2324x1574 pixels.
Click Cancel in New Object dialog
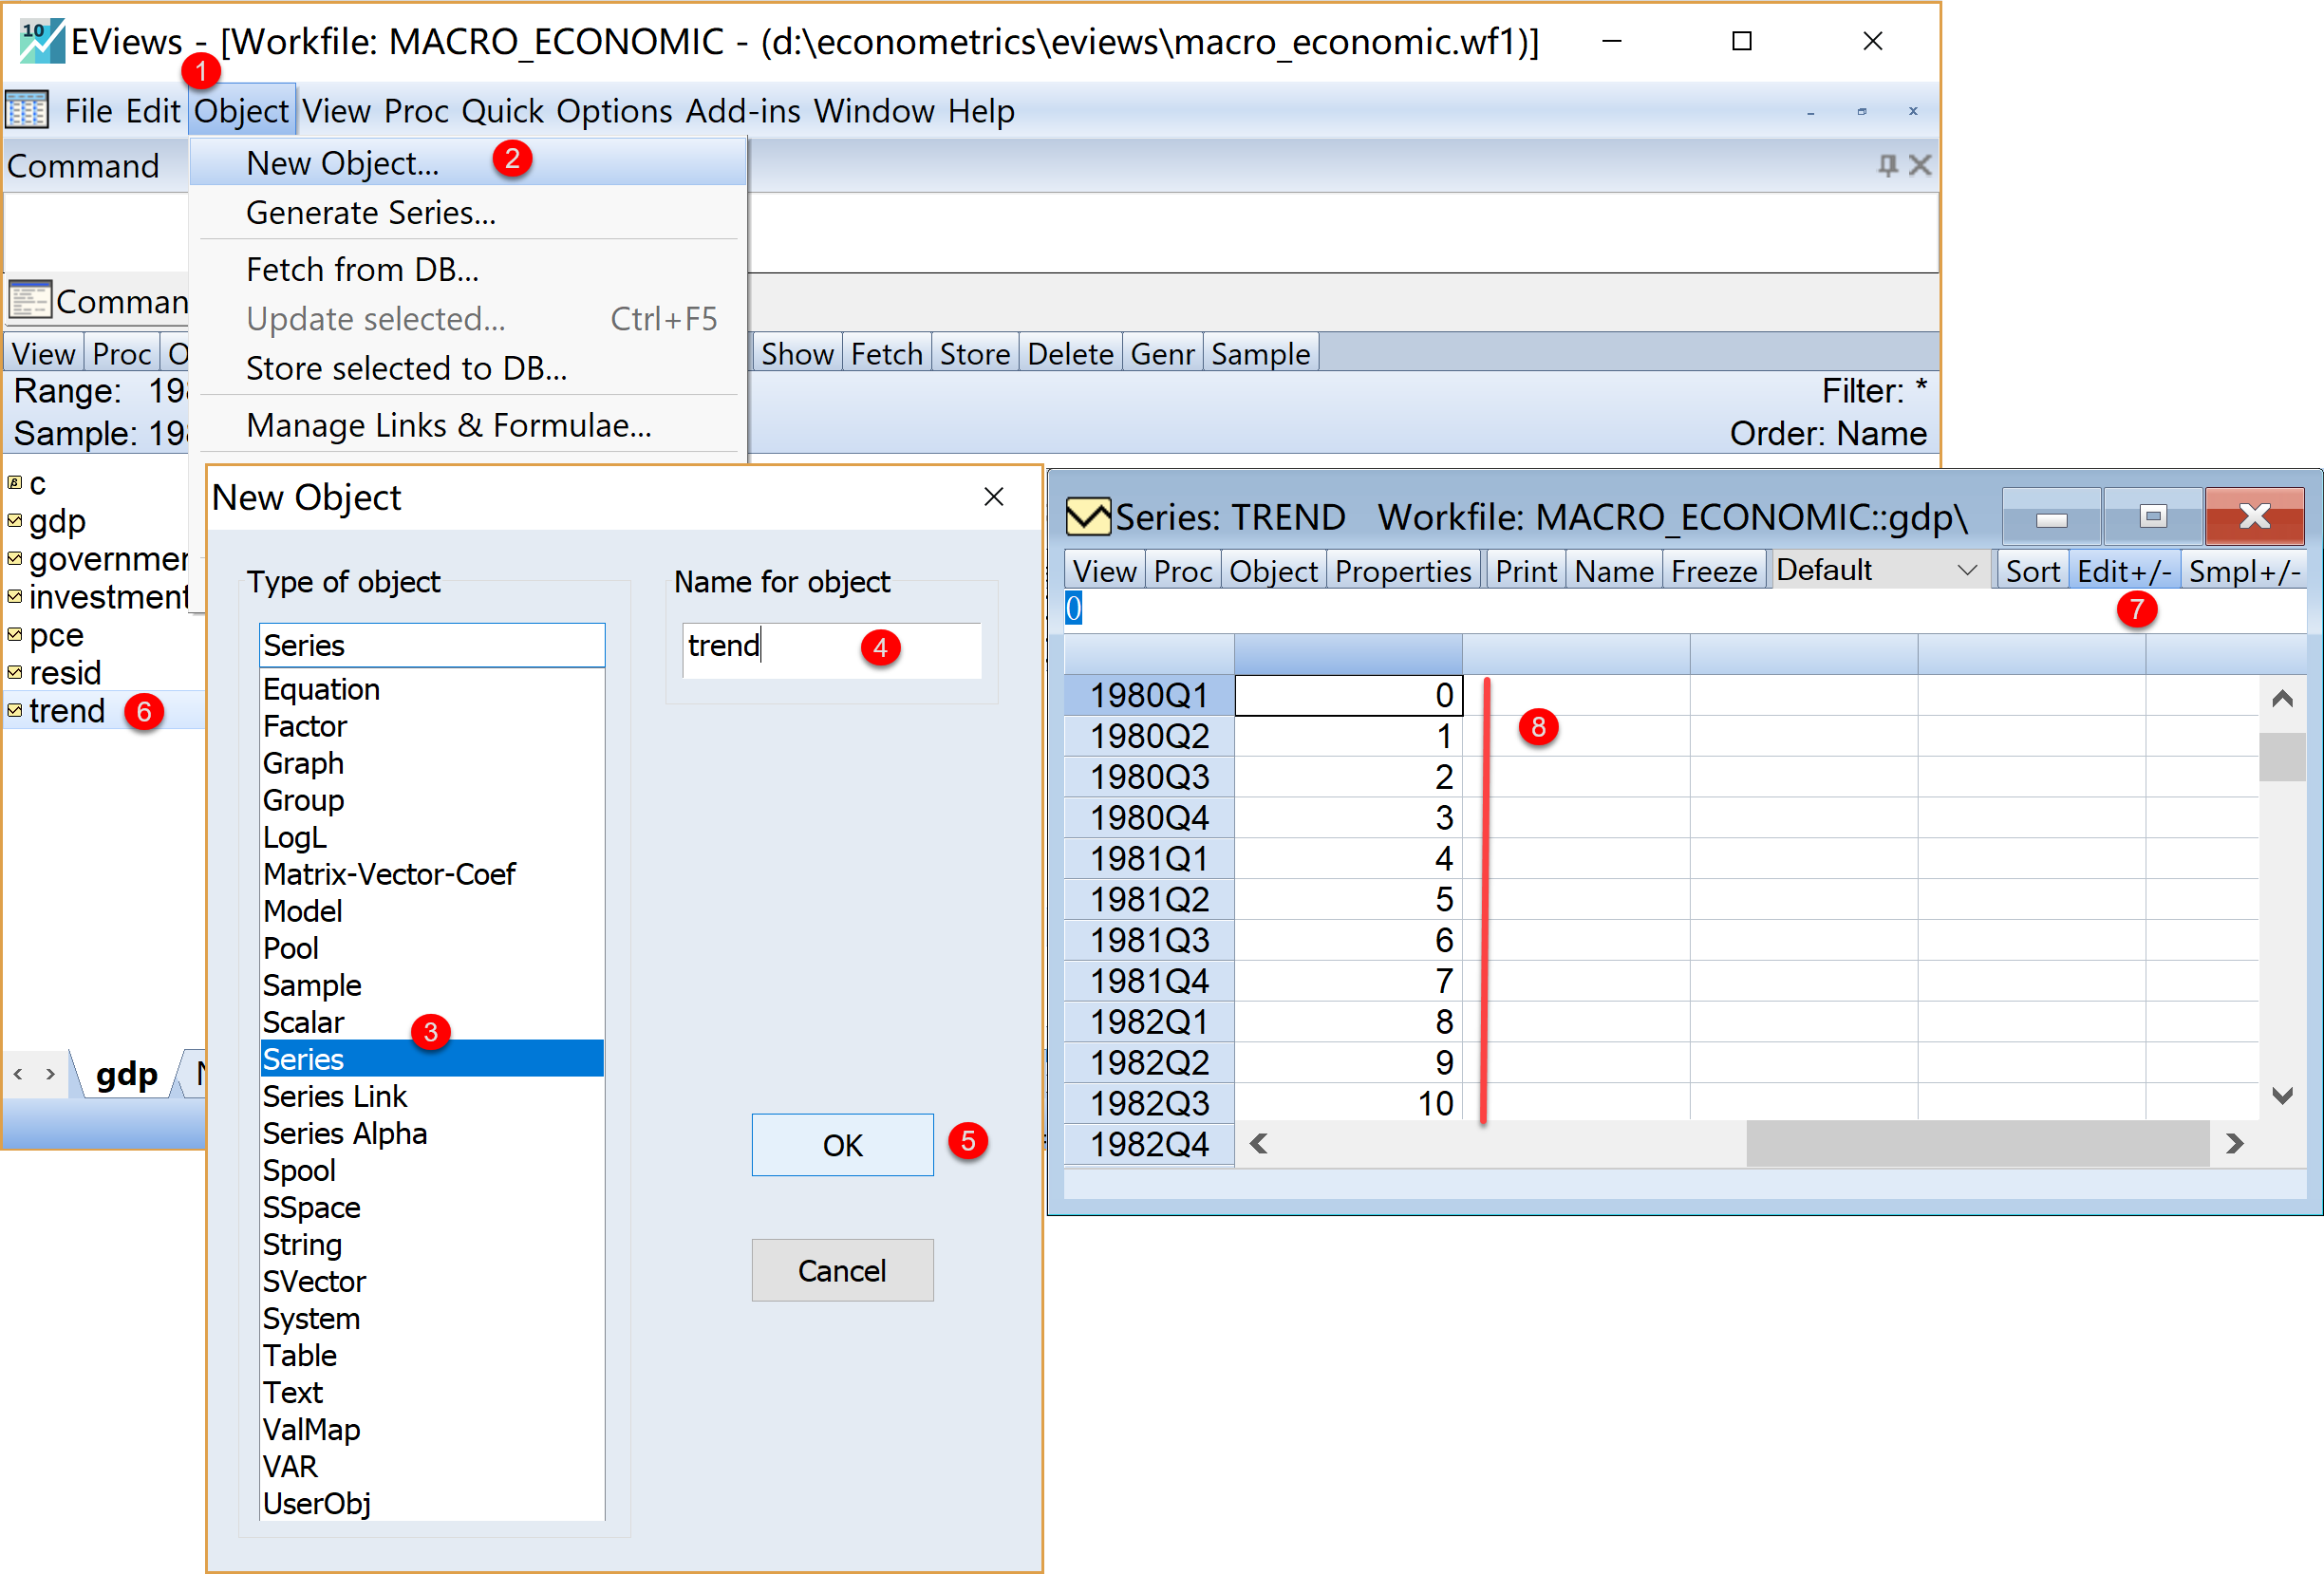pyautogui.click(x=841, y=1270)
